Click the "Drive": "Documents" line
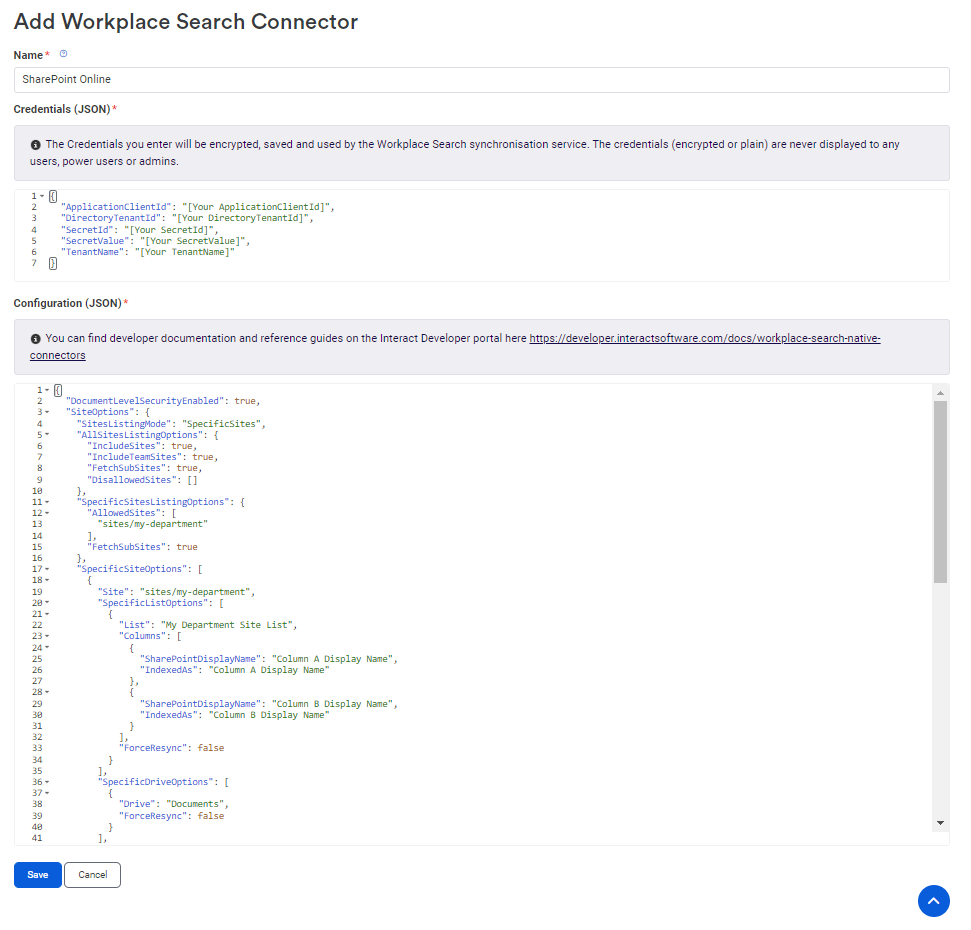 (x=174, y=804)
